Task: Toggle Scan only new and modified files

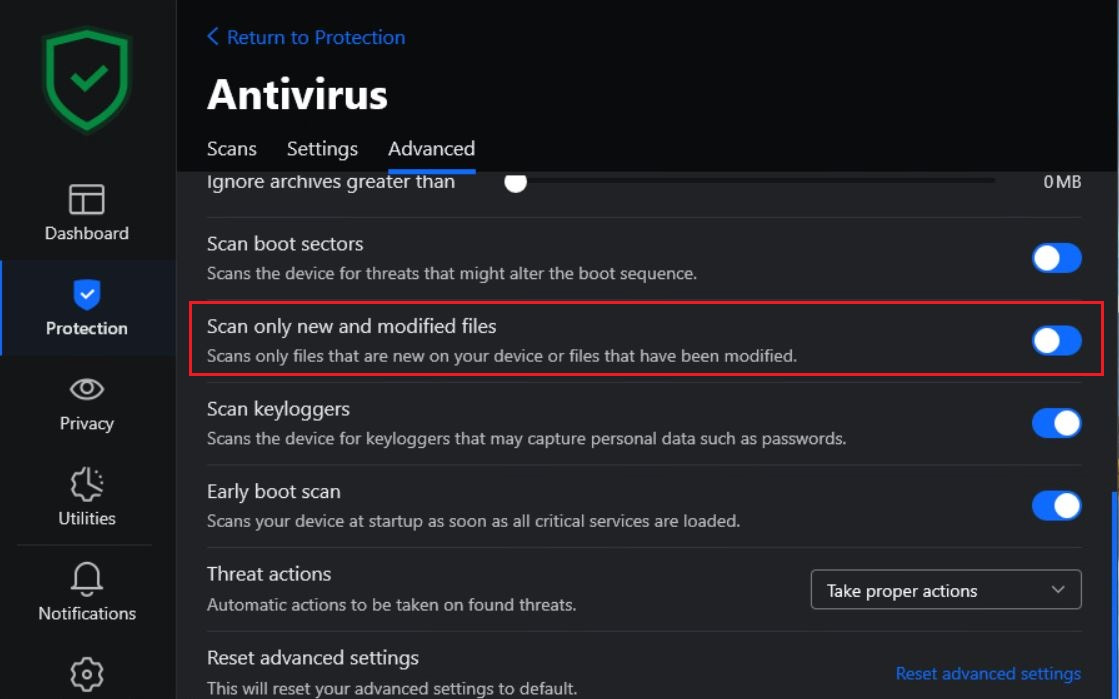Action: tap(1056, 341)
